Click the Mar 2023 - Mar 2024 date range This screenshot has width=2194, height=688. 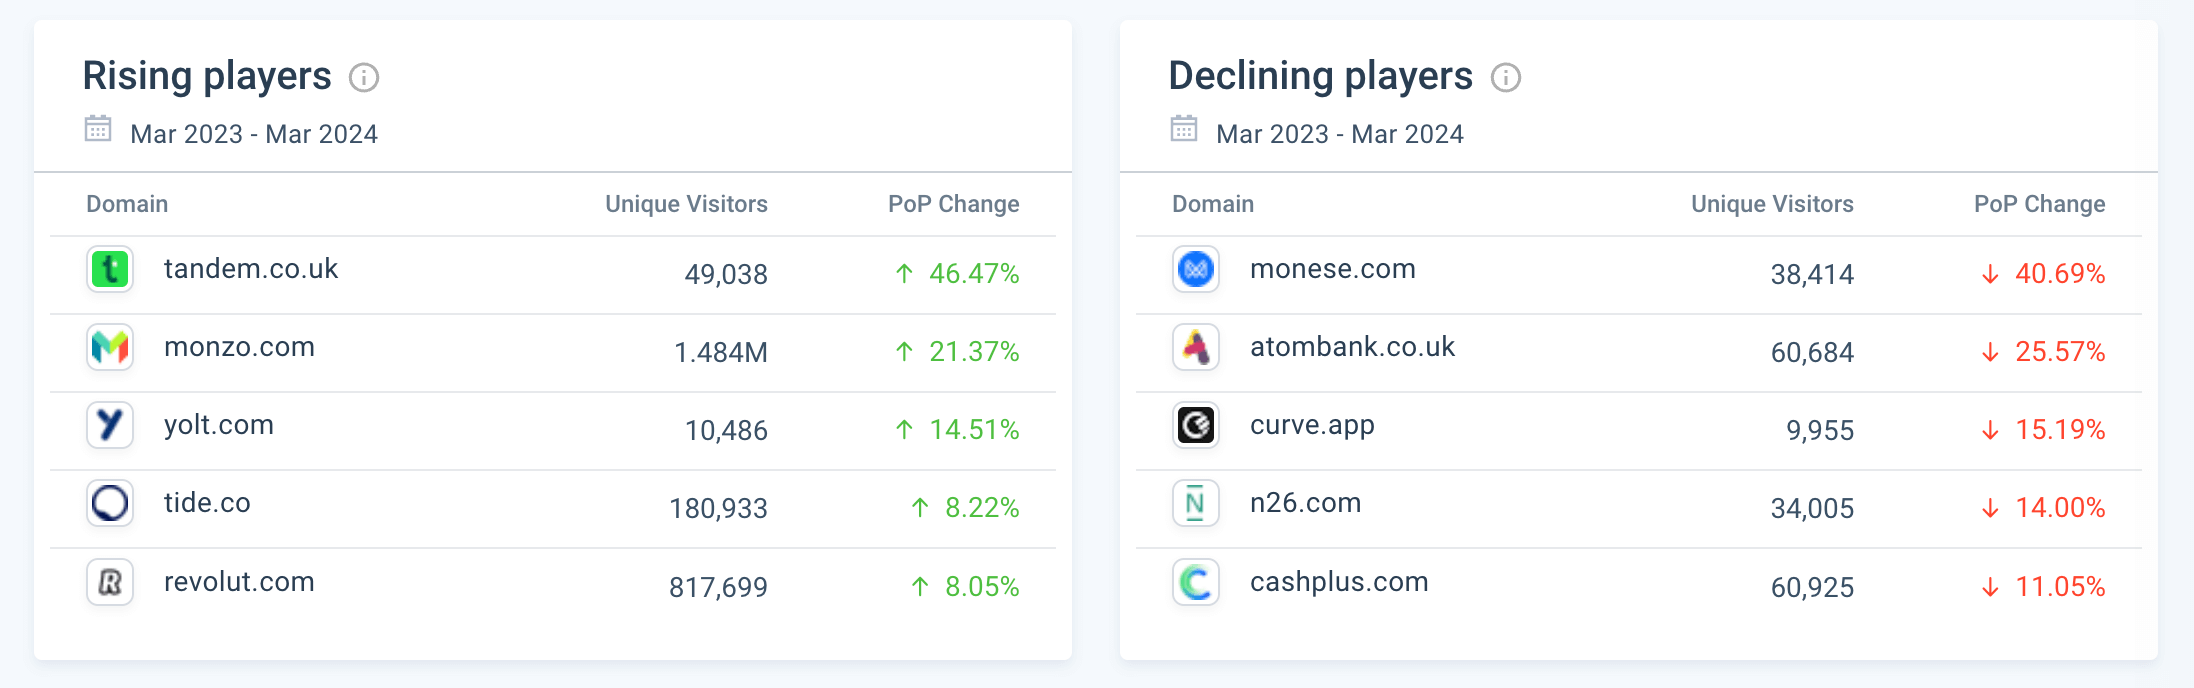254,133
